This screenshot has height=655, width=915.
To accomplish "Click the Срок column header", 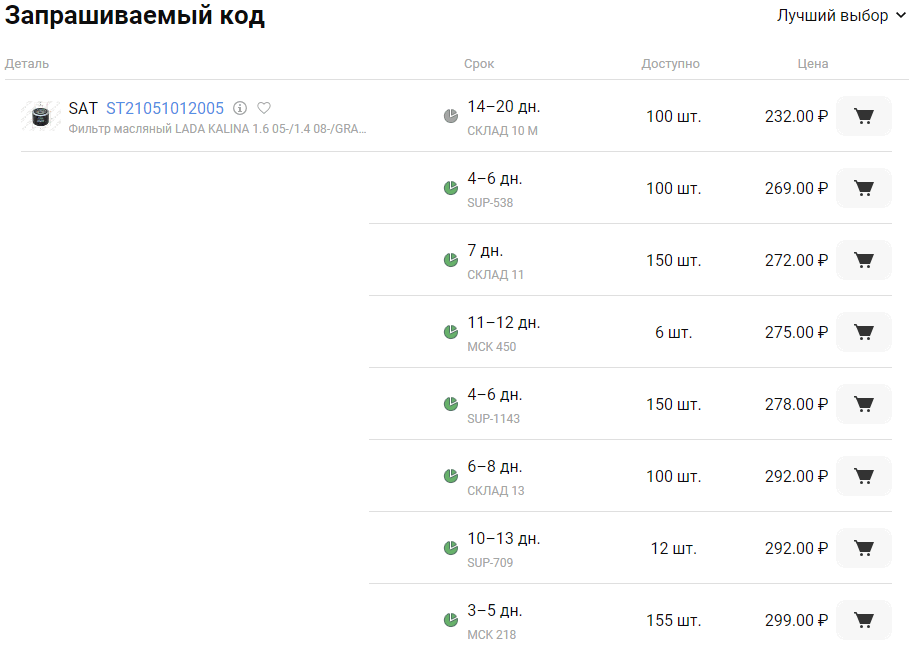I will 479,64.
